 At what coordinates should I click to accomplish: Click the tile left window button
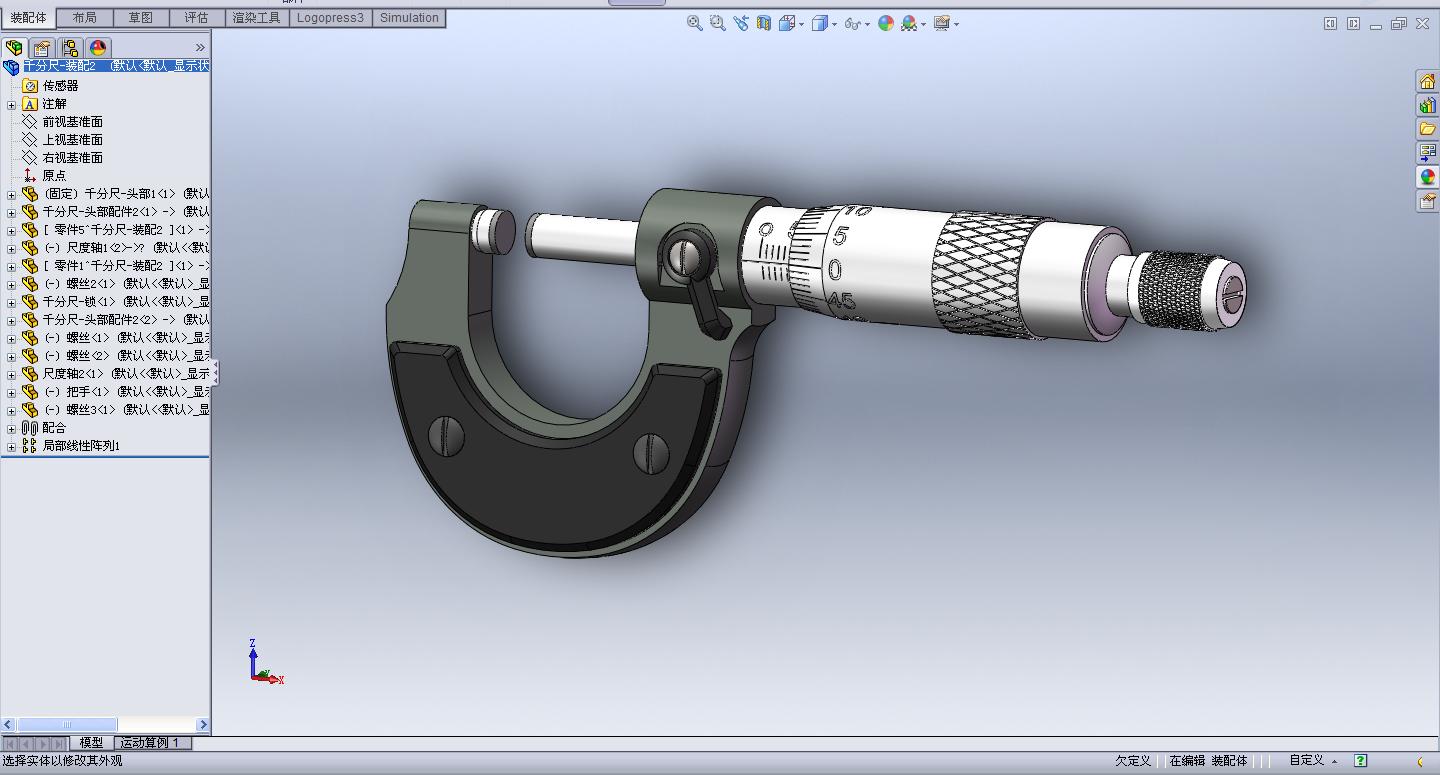(x=1330, y=23)
